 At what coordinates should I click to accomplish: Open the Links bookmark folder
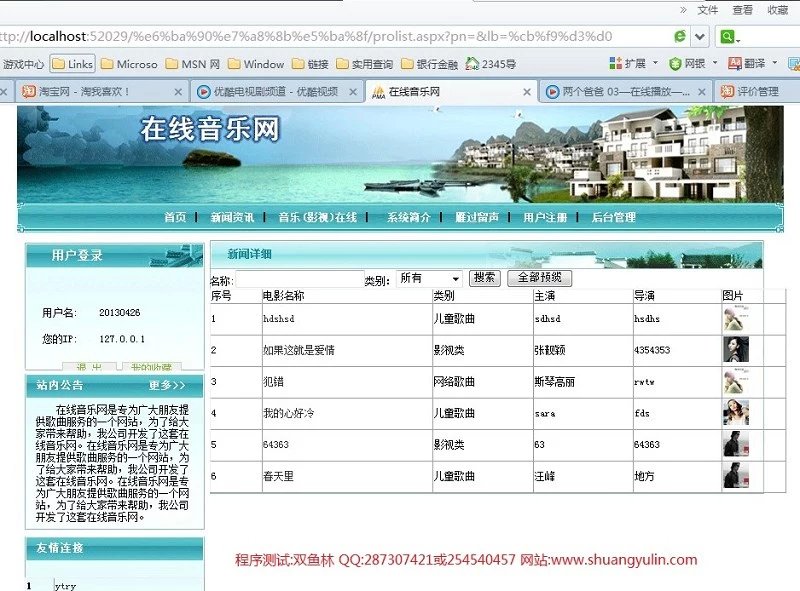72,64
